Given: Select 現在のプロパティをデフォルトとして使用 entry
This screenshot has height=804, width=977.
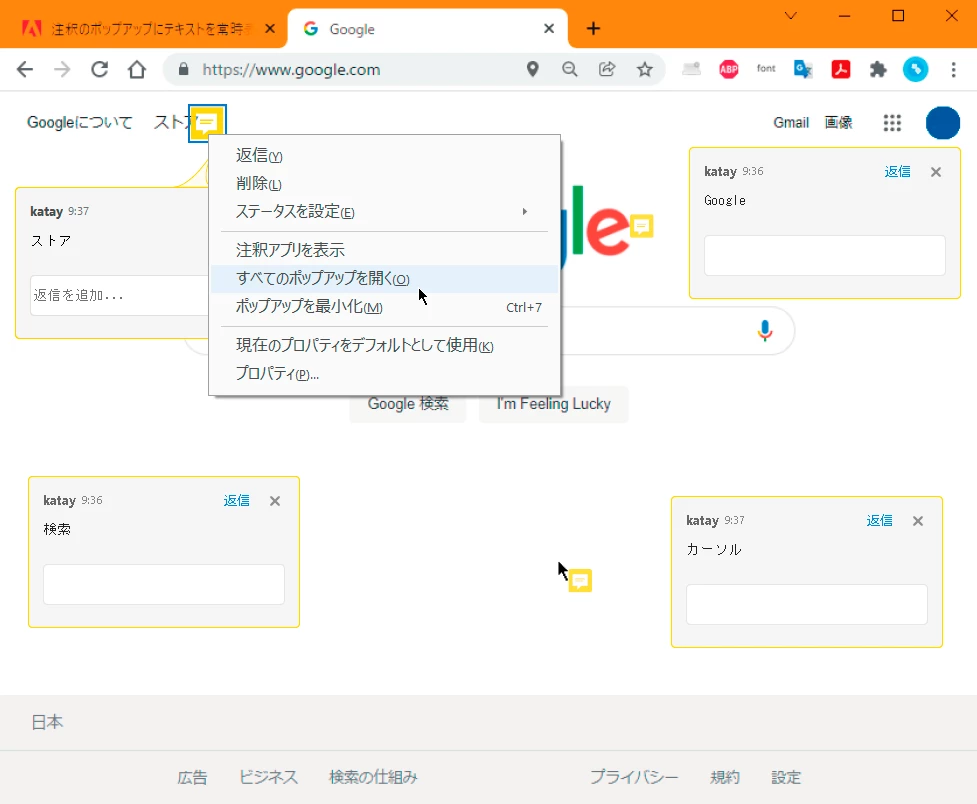Looking at the screenshot, I should point(384,345).
